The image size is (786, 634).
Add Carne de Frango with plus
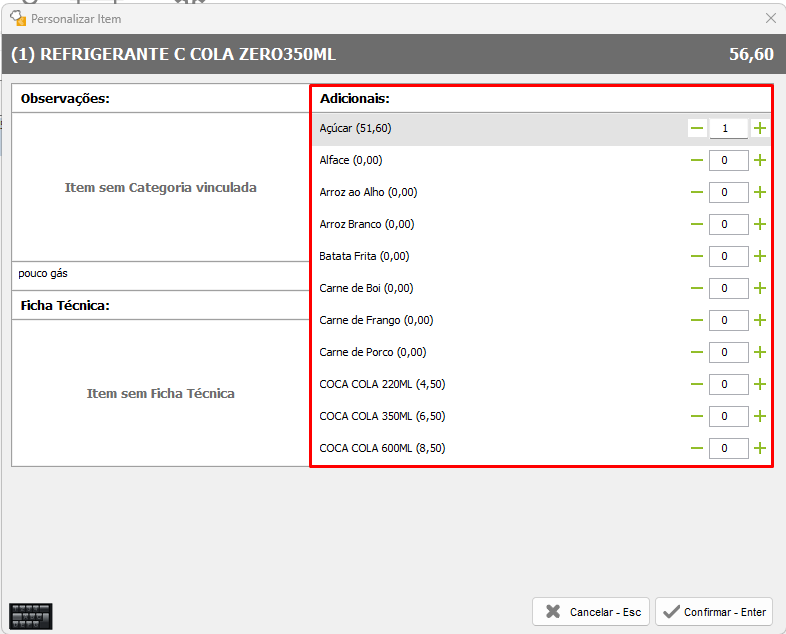pos(759,320)
